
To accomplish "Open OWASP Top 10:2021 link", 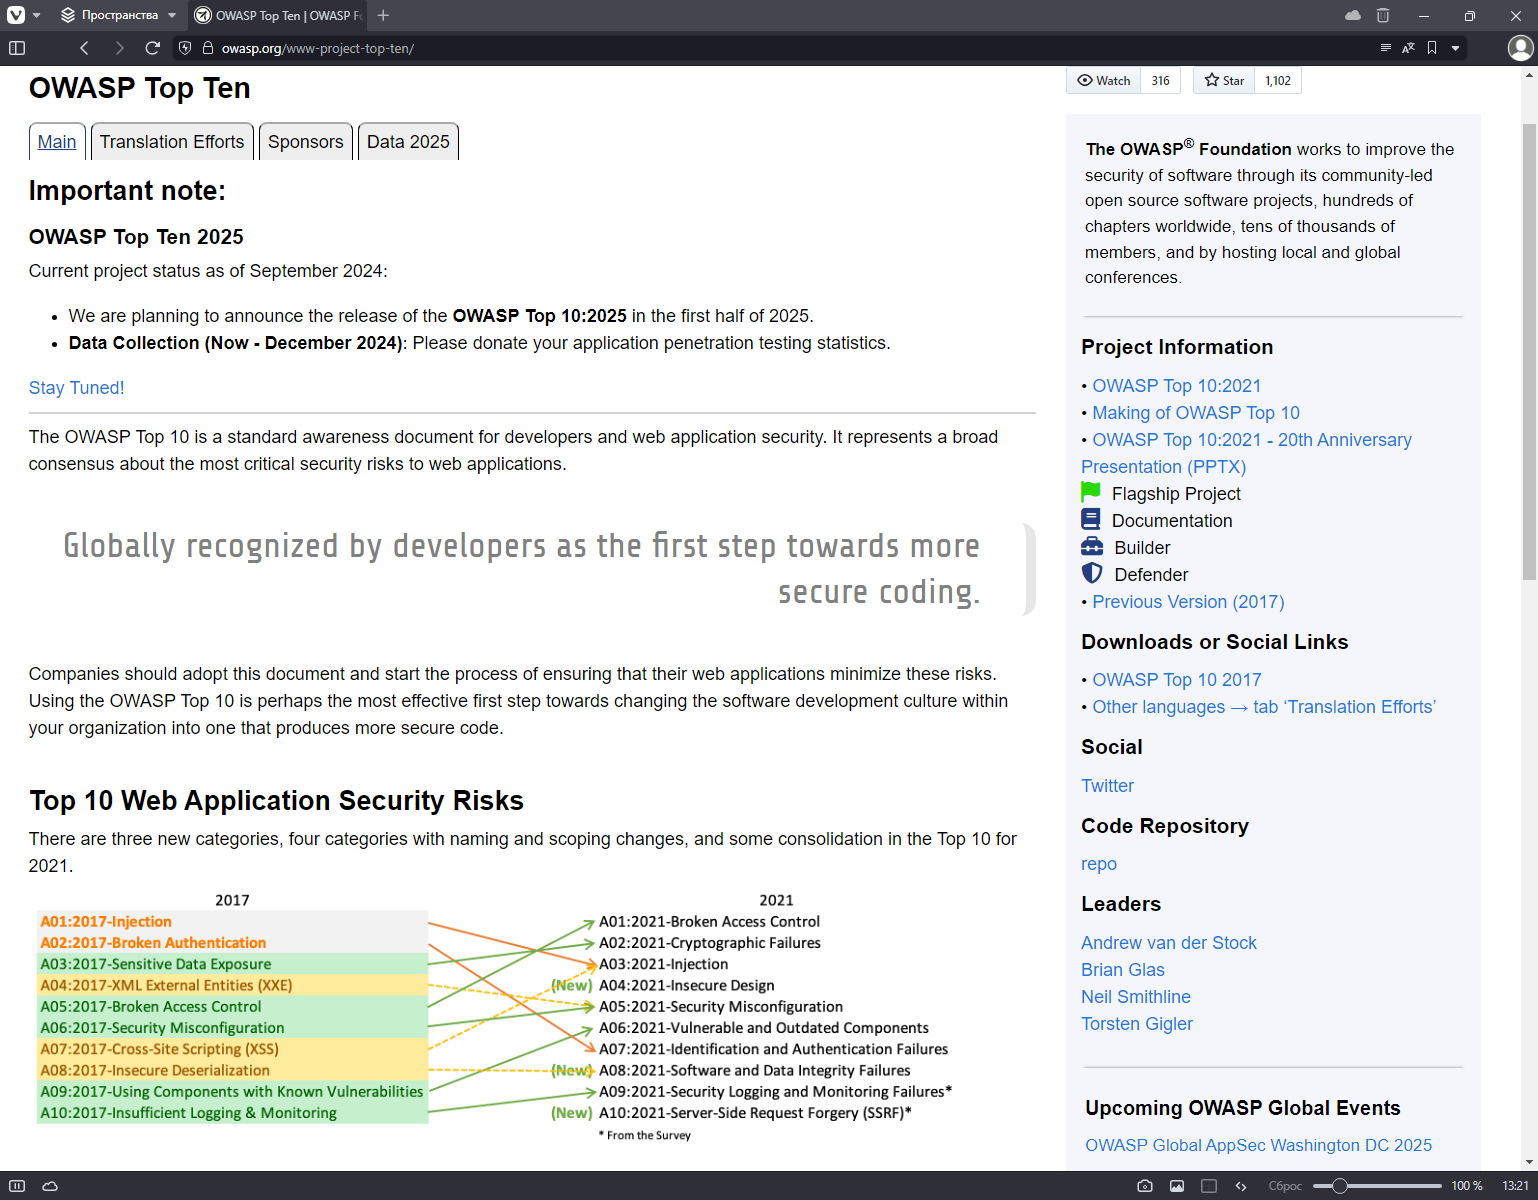I will pyautogui.click(x=1176, y=386).
